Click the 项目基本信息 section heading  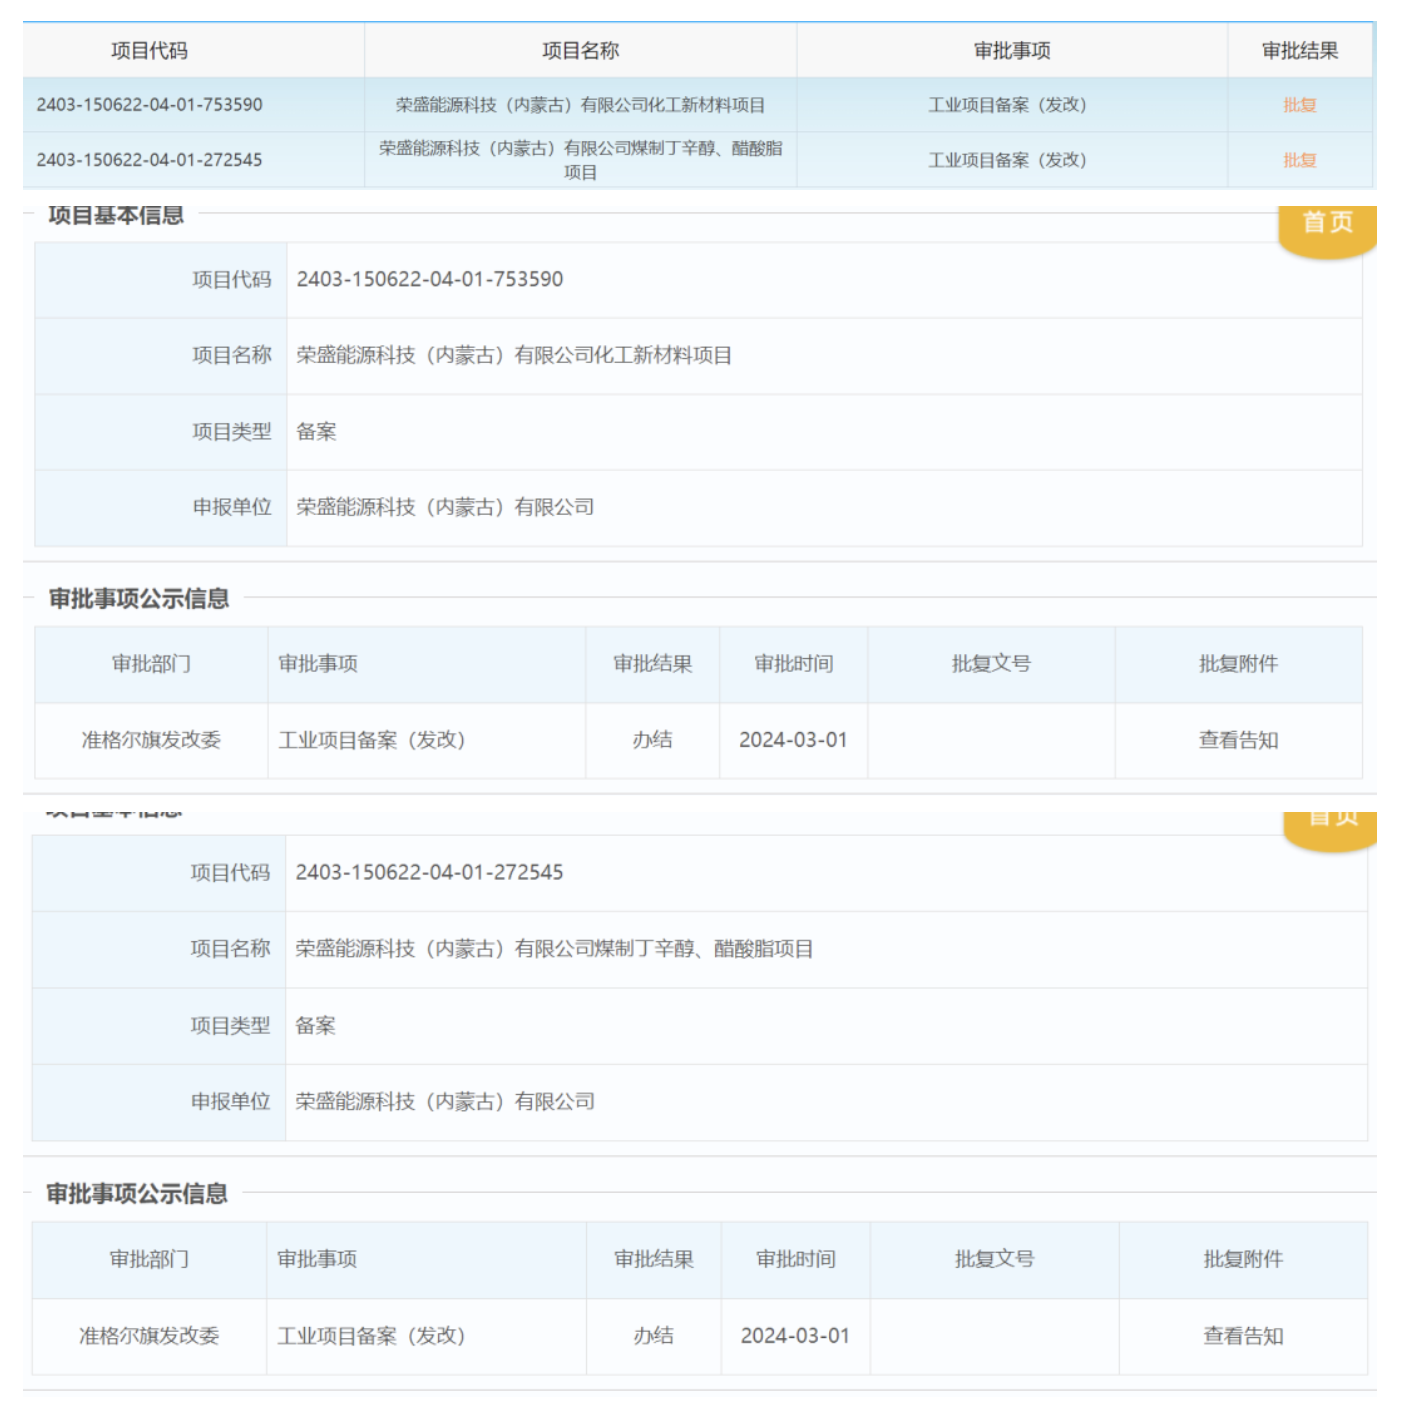point(116,216)
